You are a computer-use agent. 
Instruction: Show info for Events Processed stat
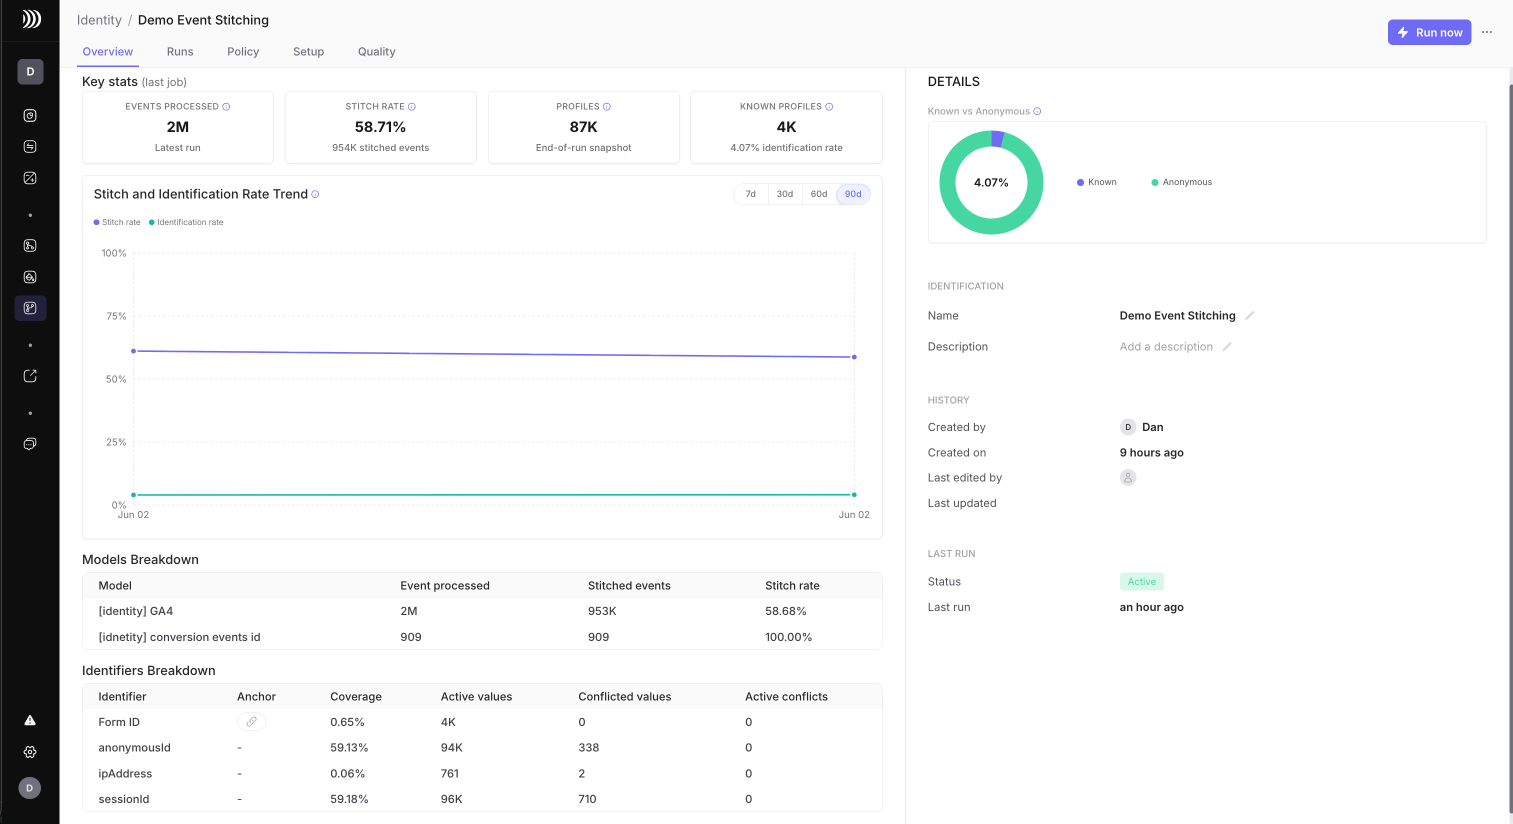(x=226, y=107)
